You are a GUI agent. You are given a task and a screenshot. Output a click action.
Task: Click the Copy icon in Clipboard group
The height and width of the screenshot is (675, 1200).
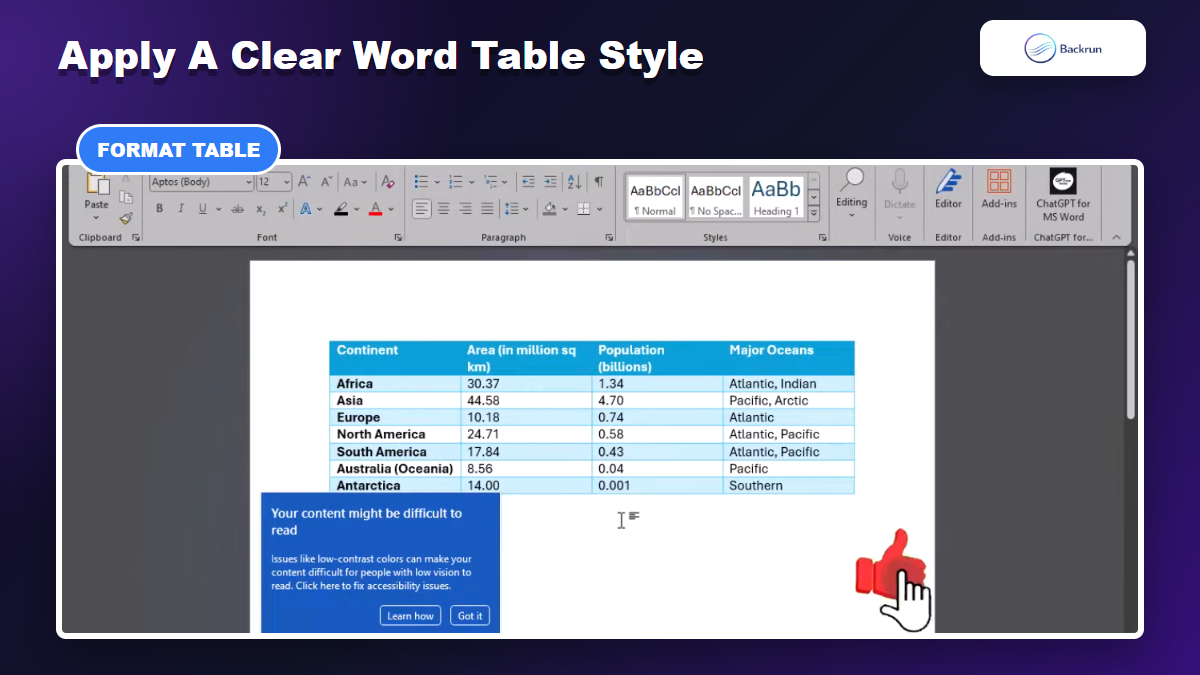pos(126,197)
